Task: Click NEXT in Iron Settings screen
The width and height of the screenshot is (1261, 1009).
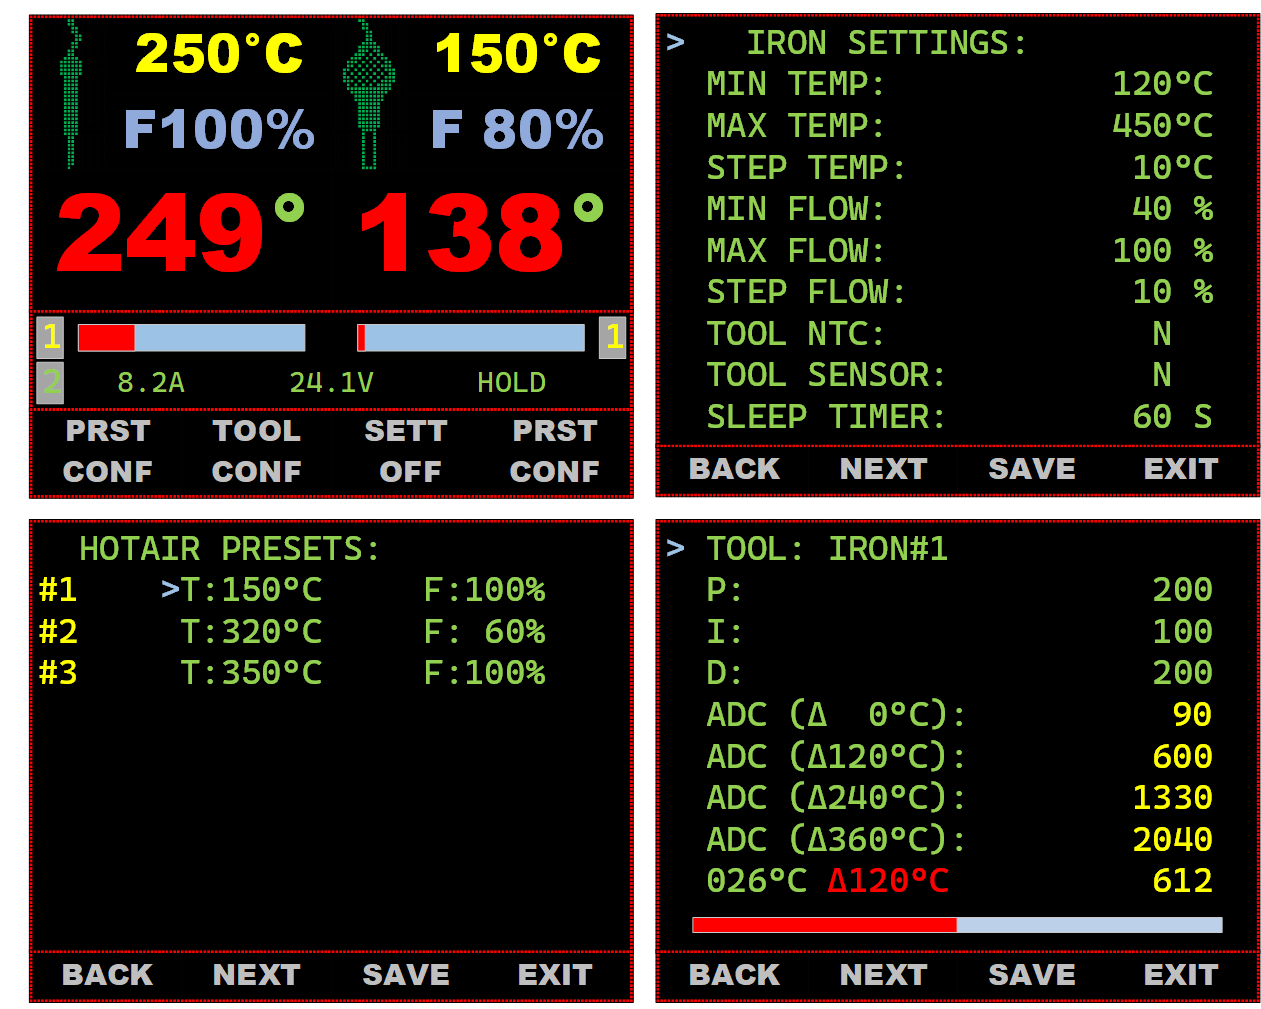Action: [x=884, y=469]
